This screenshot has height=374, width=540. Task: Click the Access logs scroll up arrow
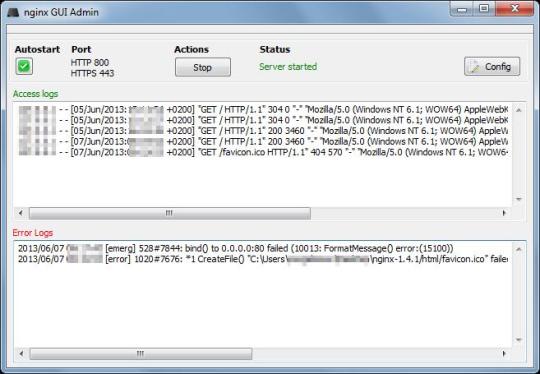(519, 110)
